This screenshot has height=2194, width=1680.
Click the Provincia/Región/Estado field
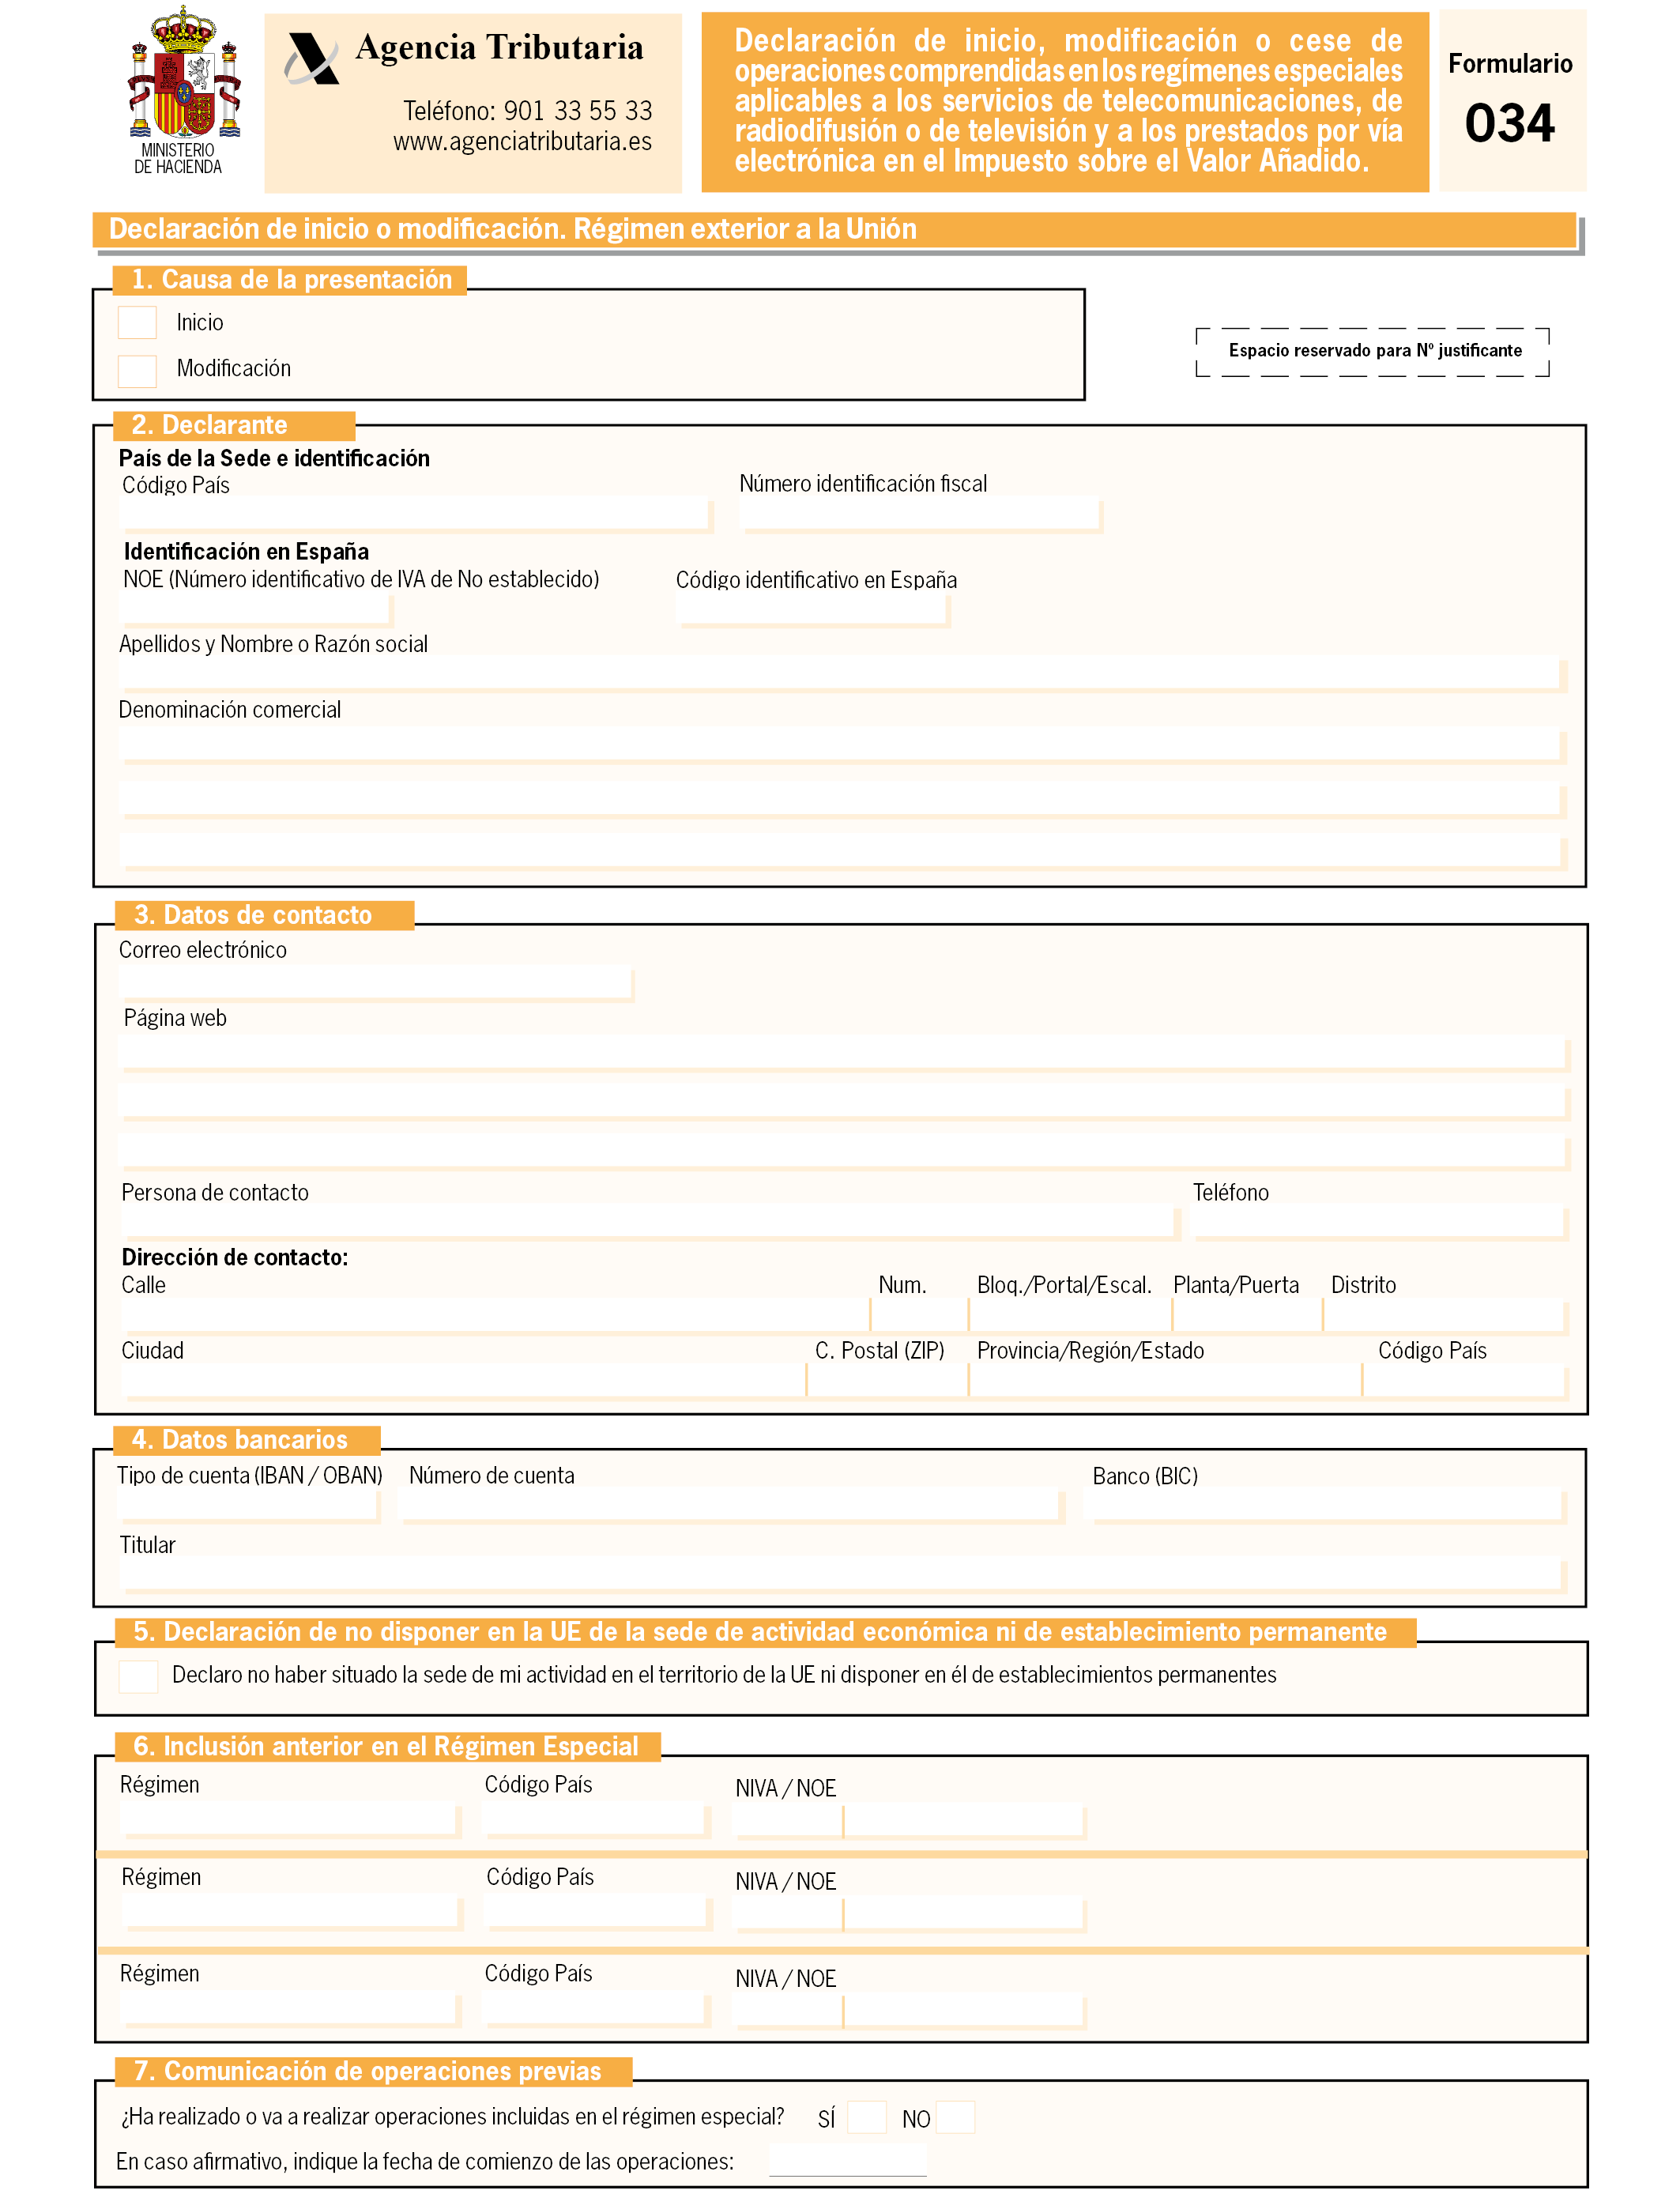click(1165, 1381)
